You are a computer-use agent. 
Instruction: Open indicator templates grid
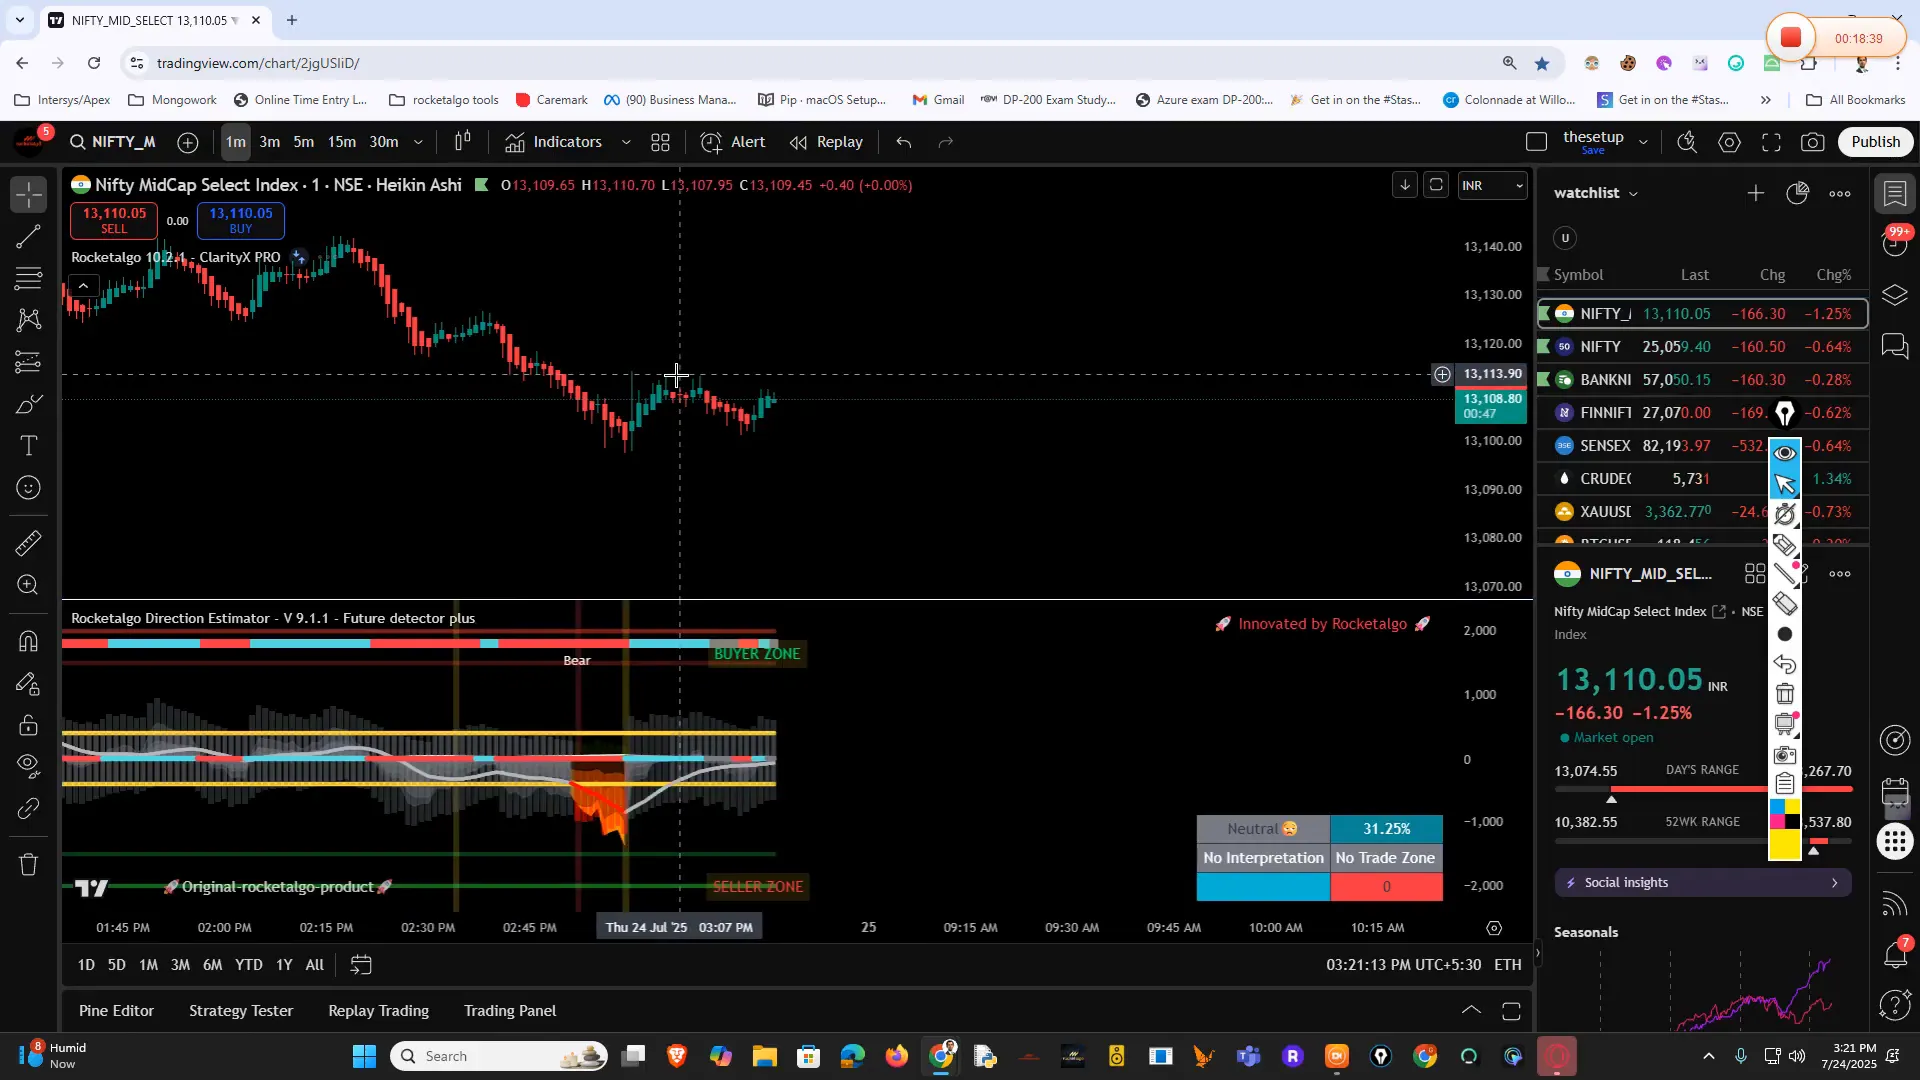(660, 142)
